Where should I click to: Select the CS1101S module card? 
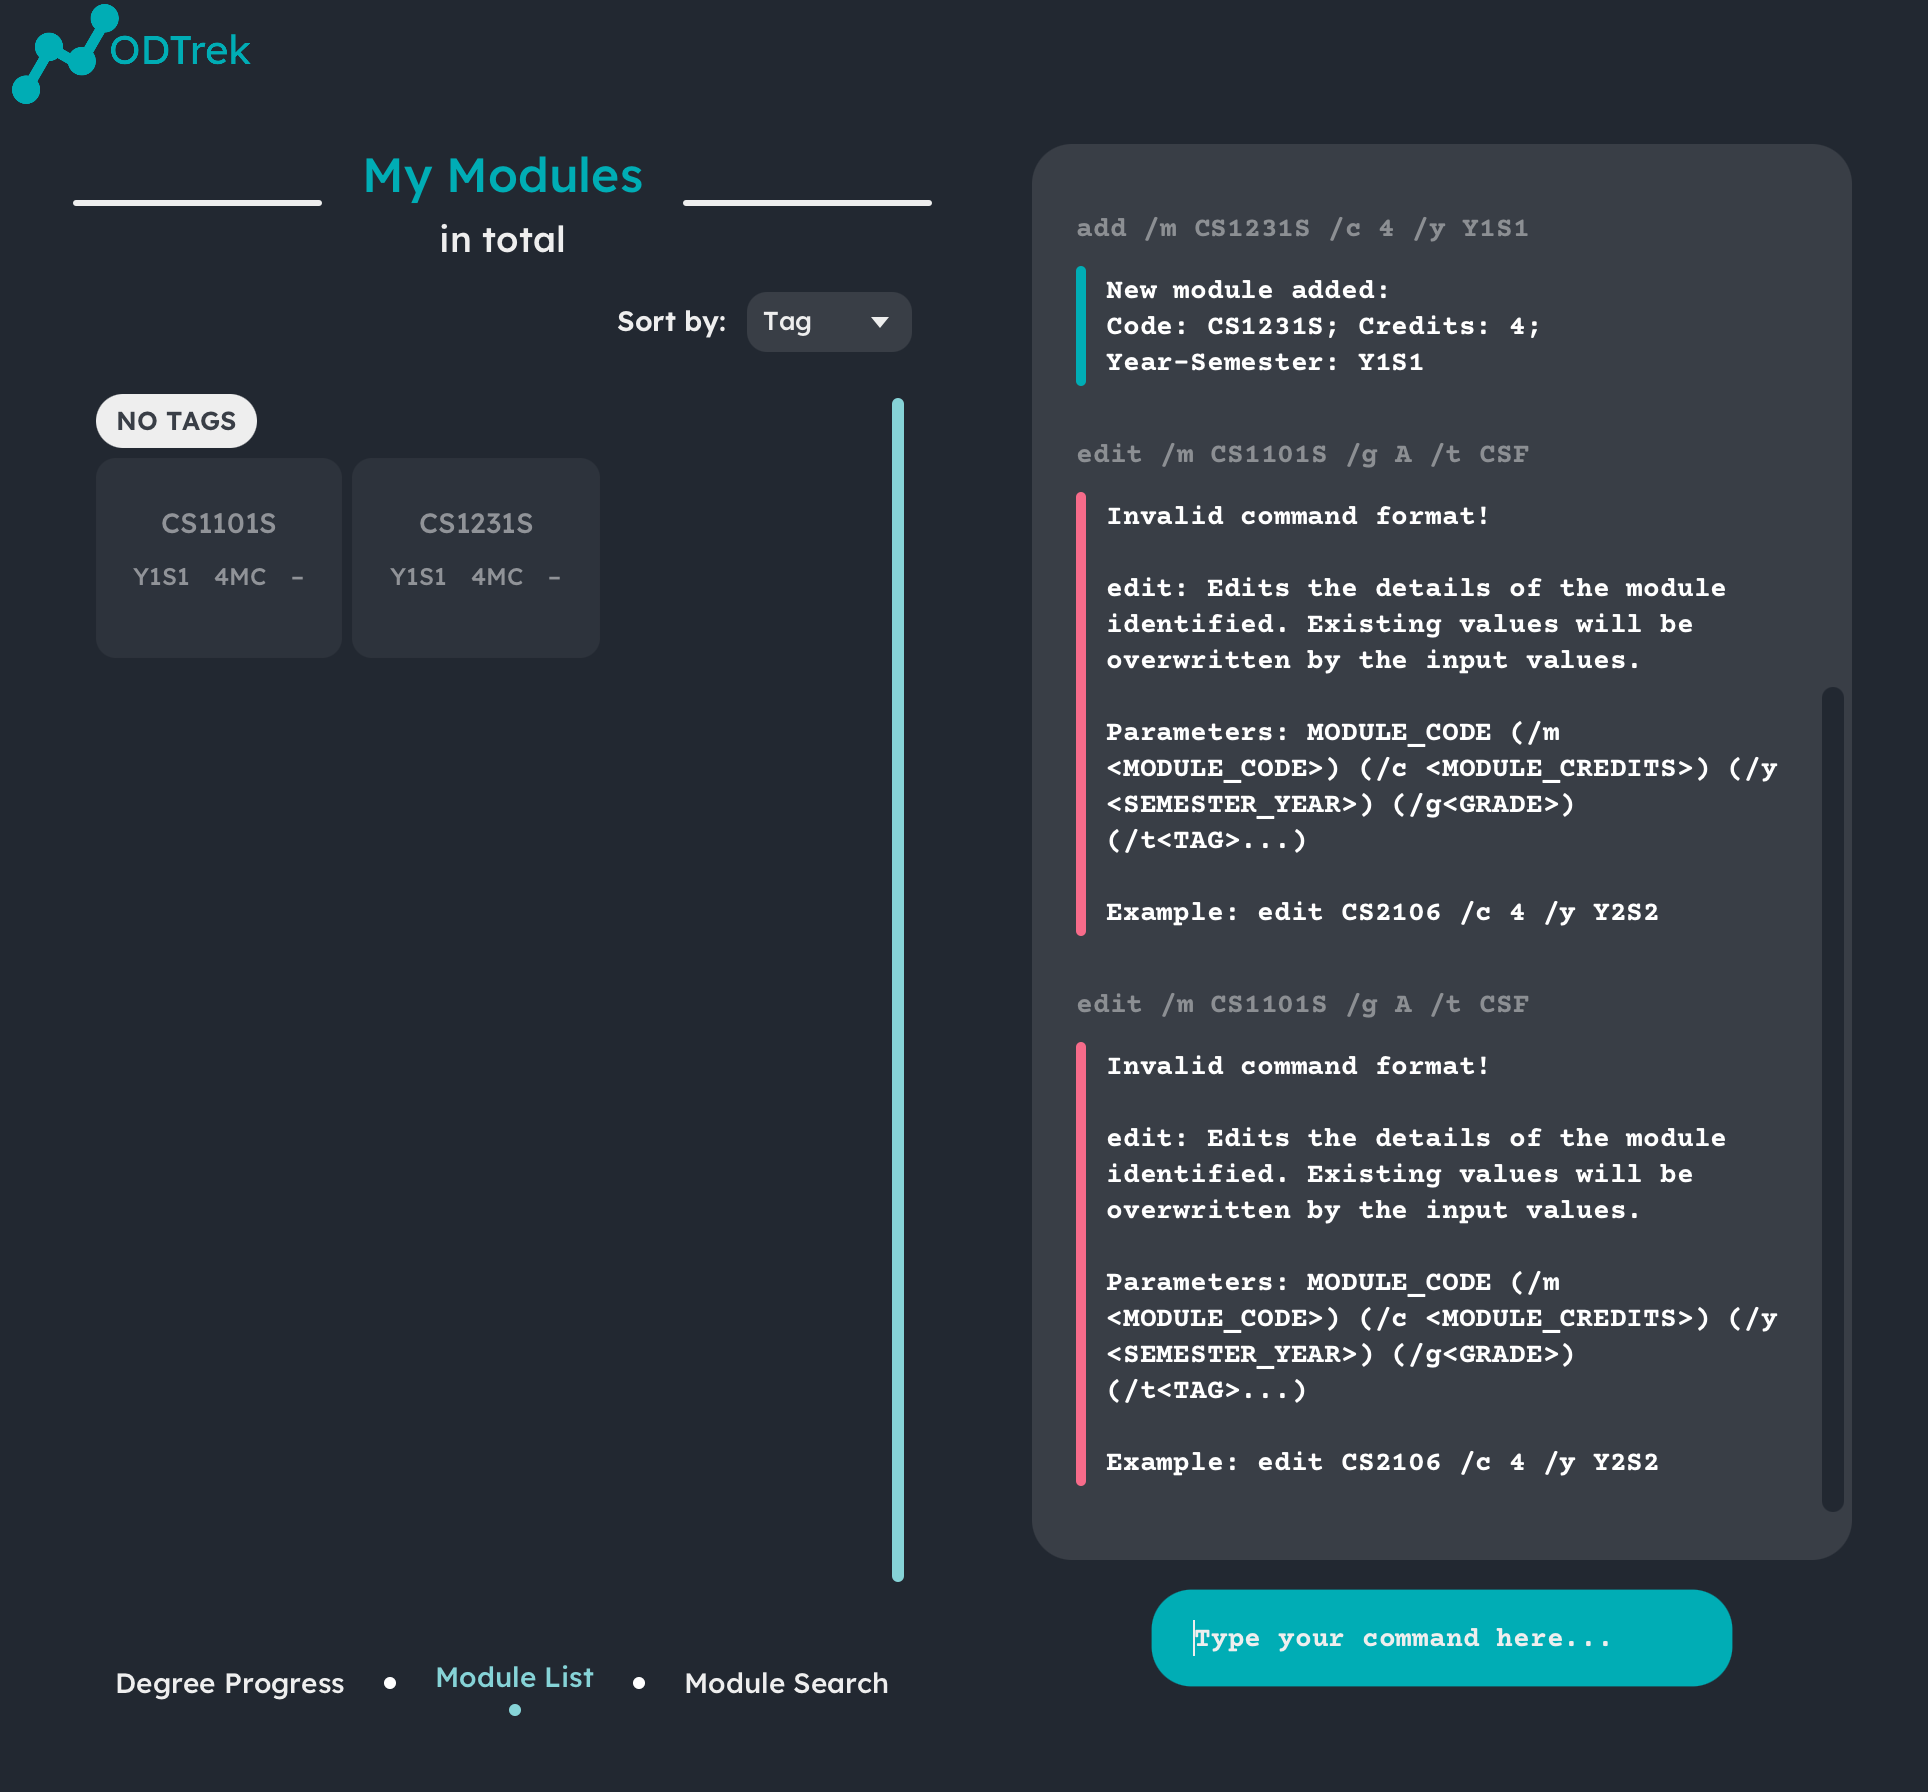219,557
